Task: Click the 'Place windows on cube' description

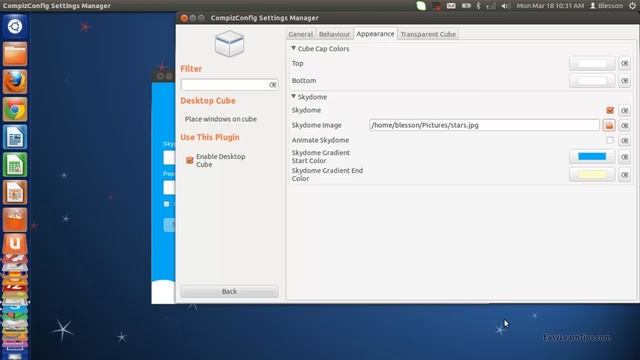Action: coord(221,119)
